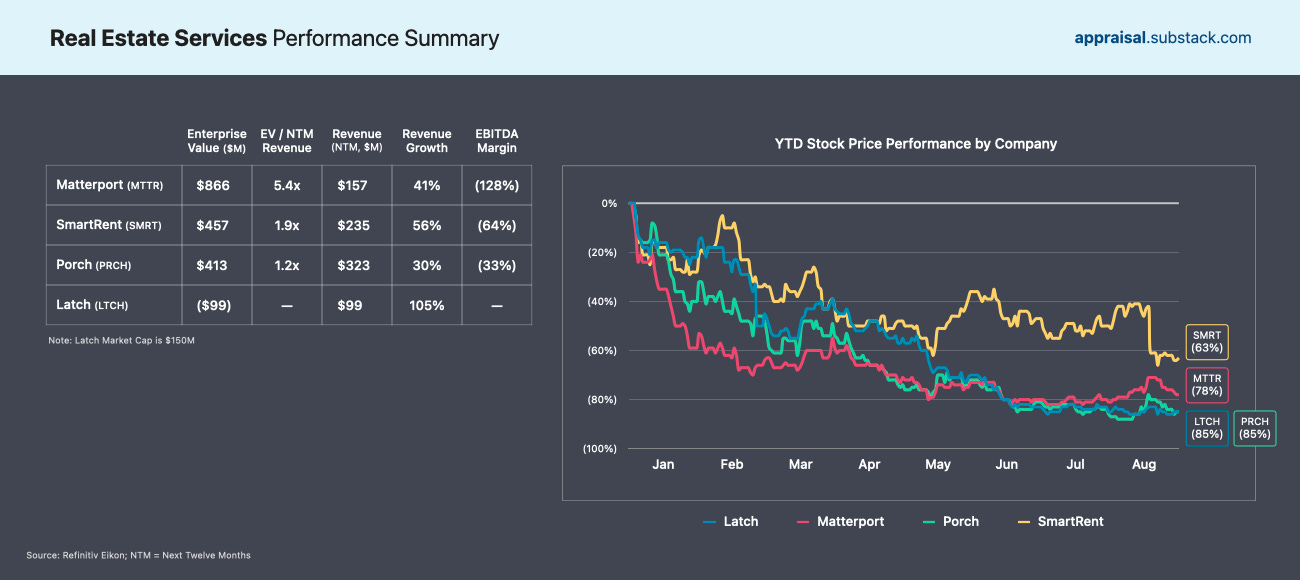The height and width of the screenshot is (580, 1300).
Task: Select the 56% revenue growth cell
Action: coord(427,225)
